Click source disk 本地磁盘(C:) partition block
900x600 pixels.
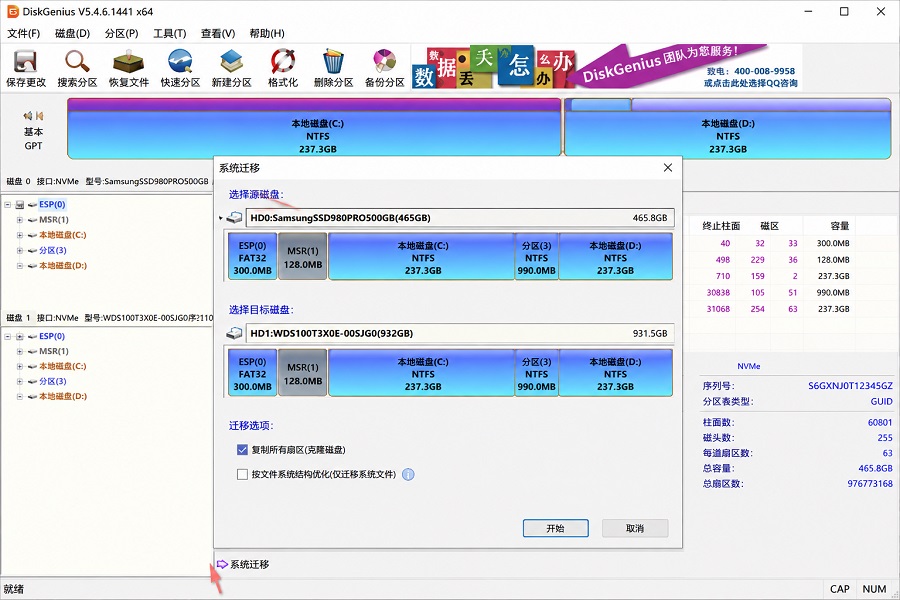pyautogui.click(x=422, y=257)
